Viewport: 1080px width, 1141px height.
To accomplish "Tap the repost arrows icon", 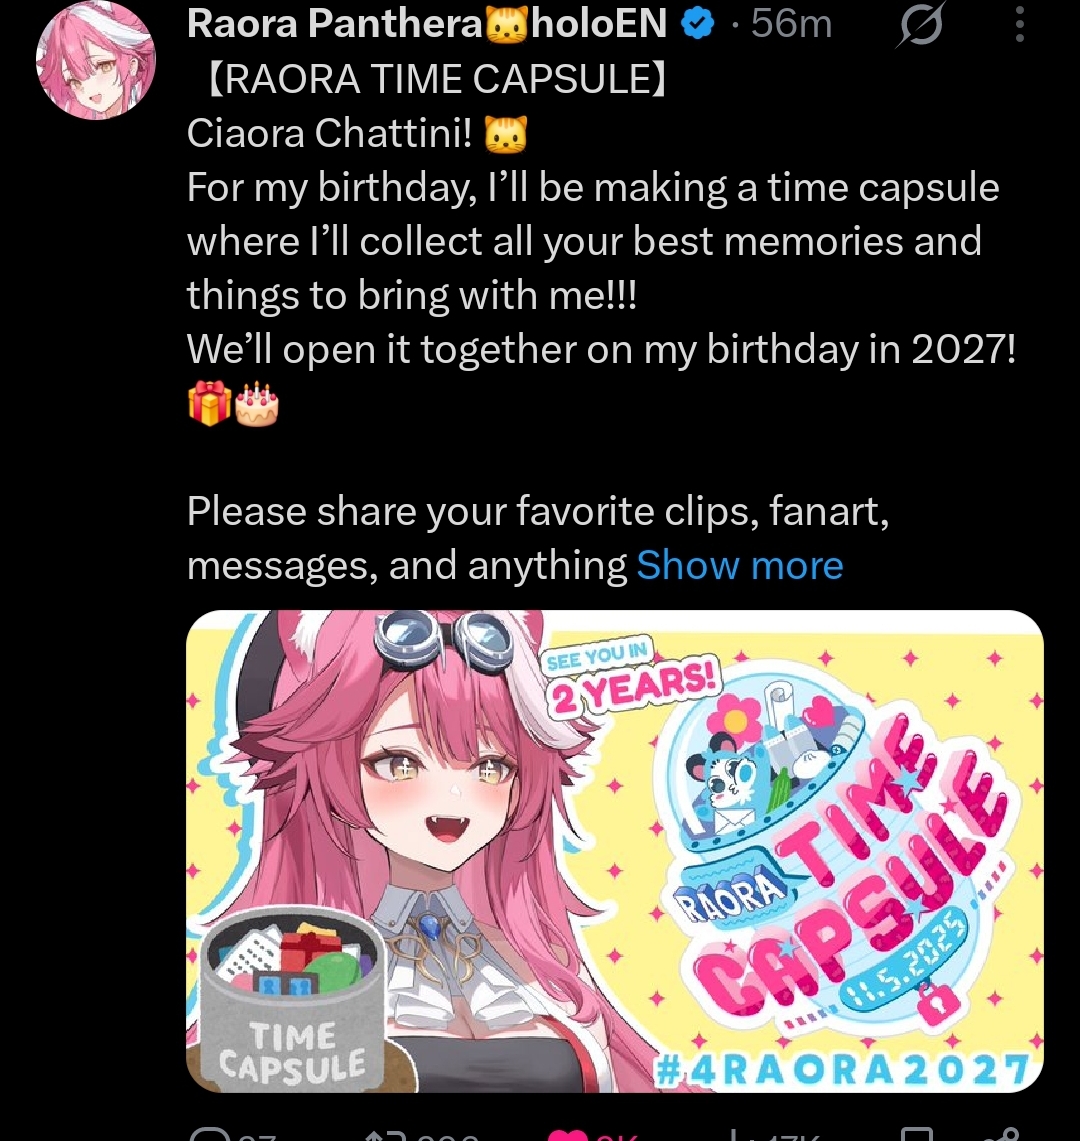I will pyautogui.click(x=383, y=1134).
